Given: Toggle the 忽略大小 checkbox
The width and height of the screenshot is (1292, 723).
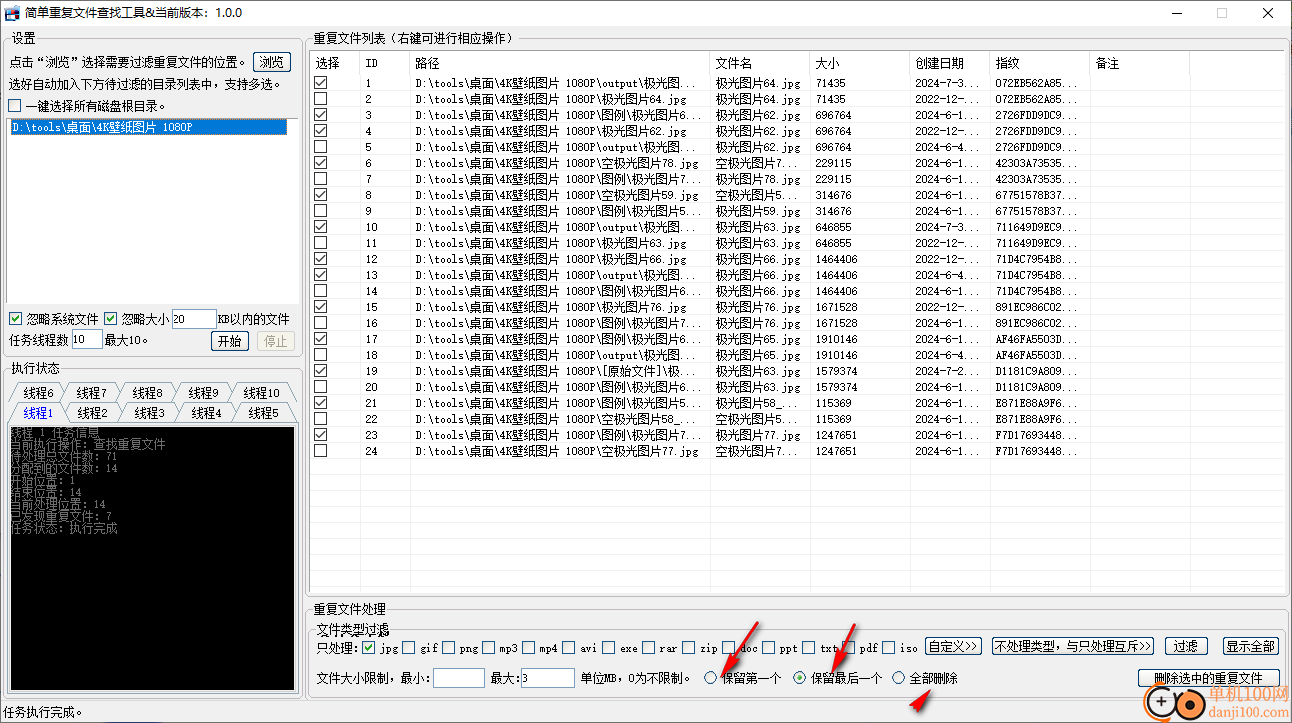Looking at the screenshot, I should click(111, 319).
